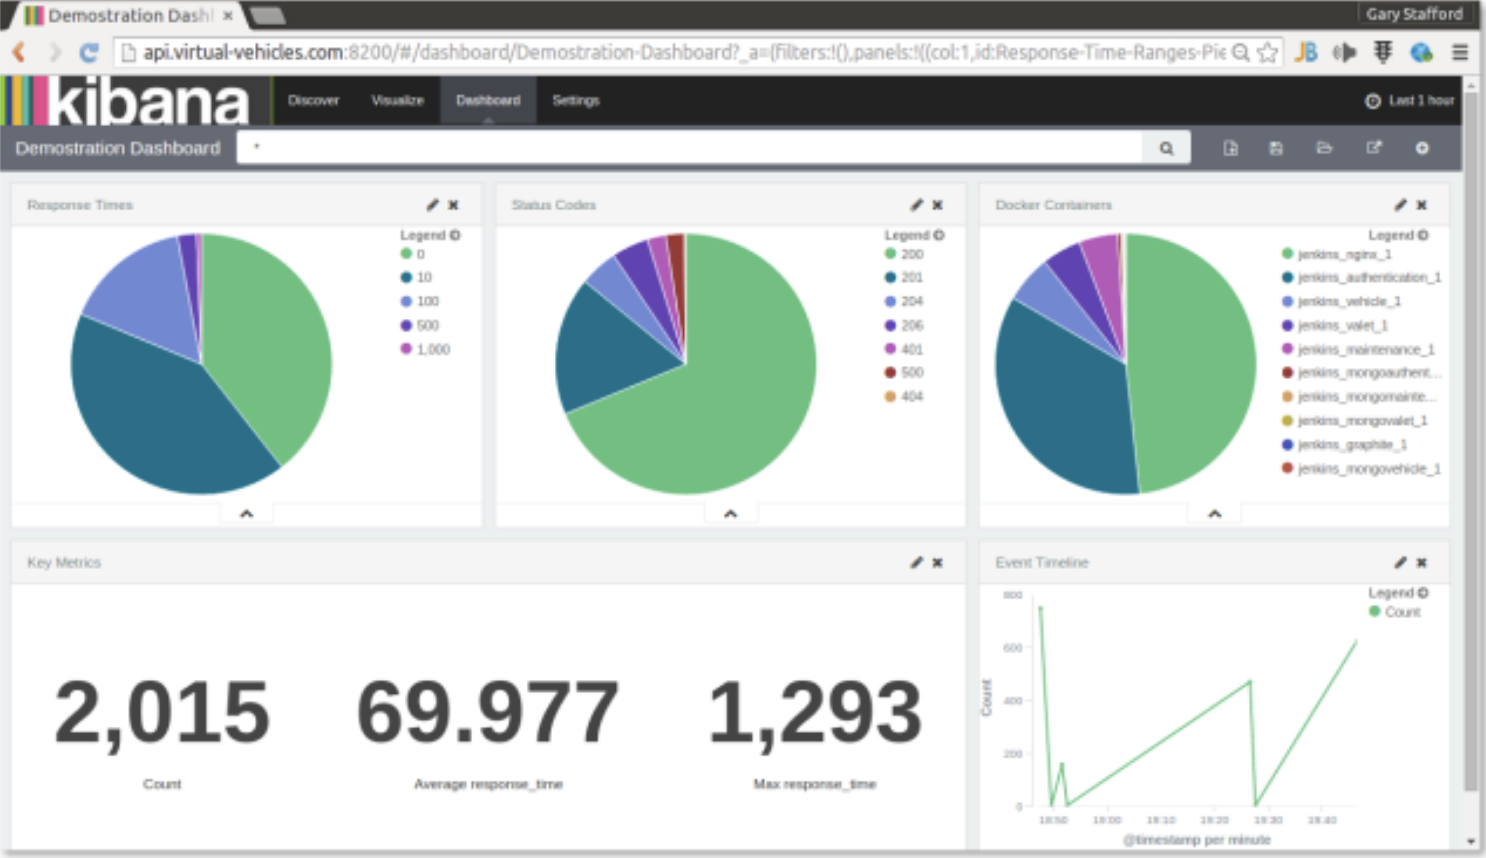Edit the Response Times panel

click(432, 204)
